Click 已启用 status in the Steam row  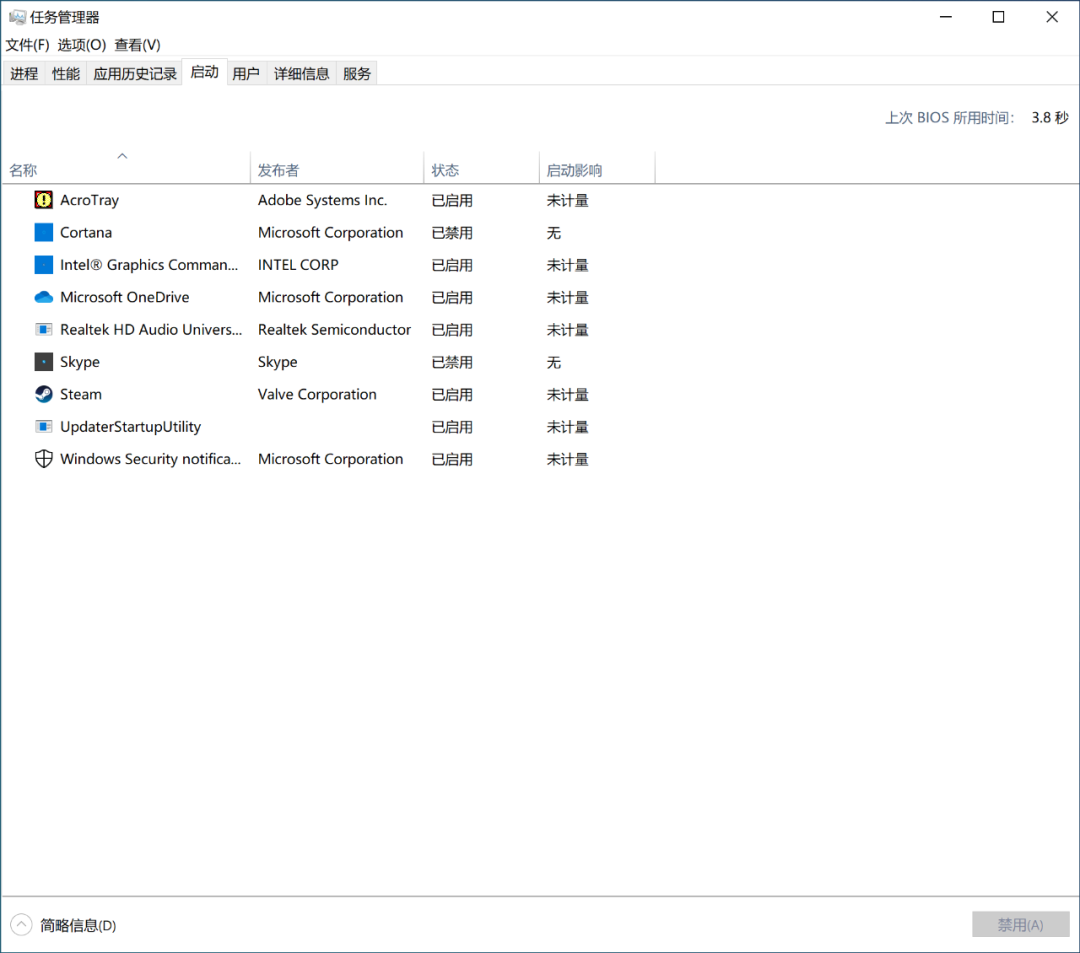[x=452, y=395]
